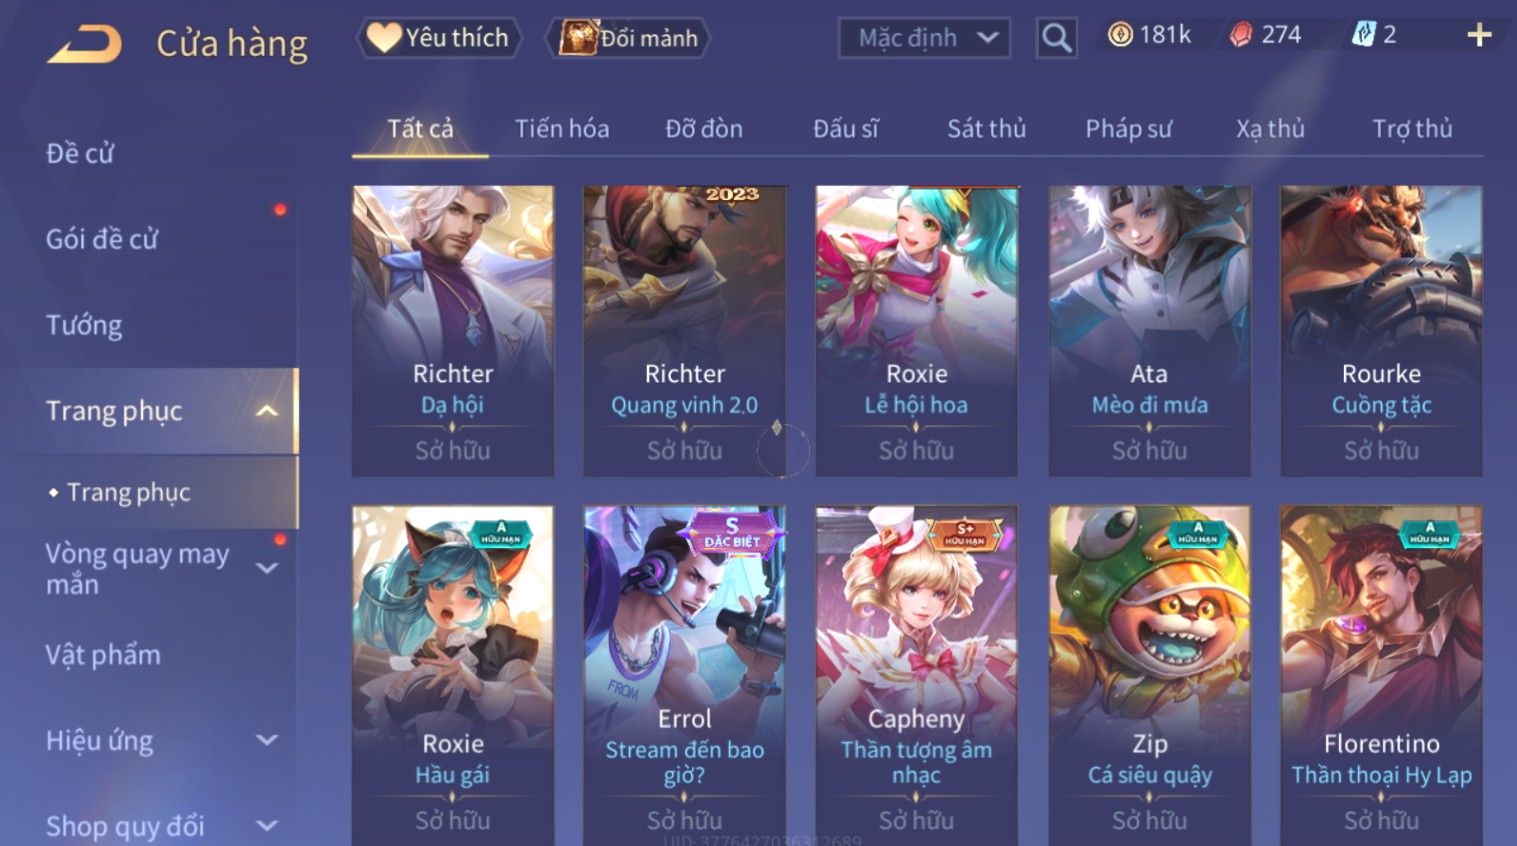Switch to the Tiến hóa tab
Viewport: 1517px width, 846px height.
coord(562,129)
